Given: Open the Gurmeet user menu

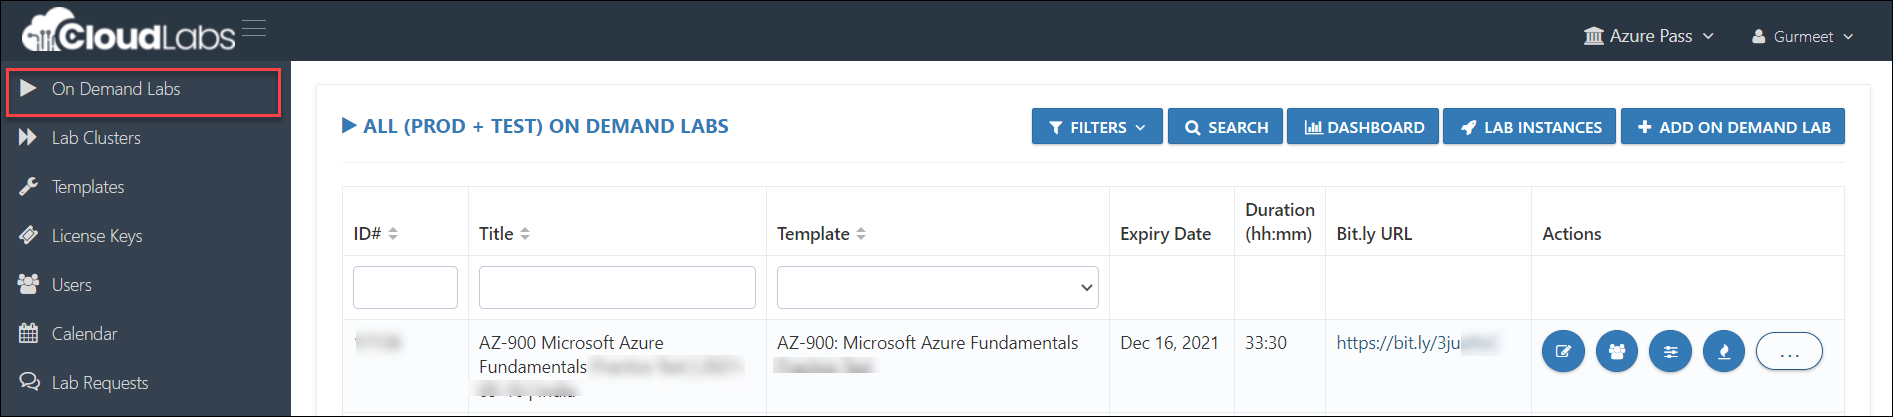Looking at the screenshot, I should 1802,36.
